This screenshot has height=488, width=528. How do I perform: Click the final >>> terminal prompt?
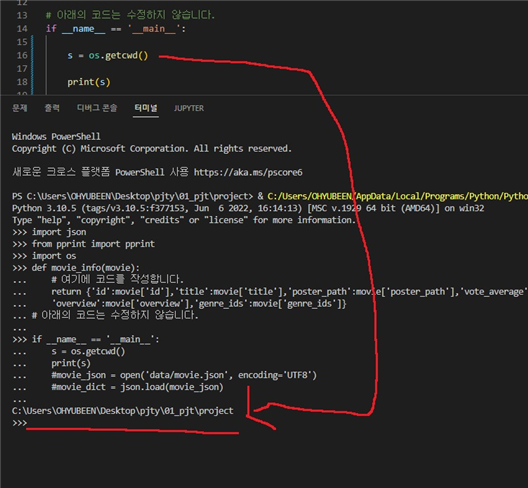(x=20, y=423)
